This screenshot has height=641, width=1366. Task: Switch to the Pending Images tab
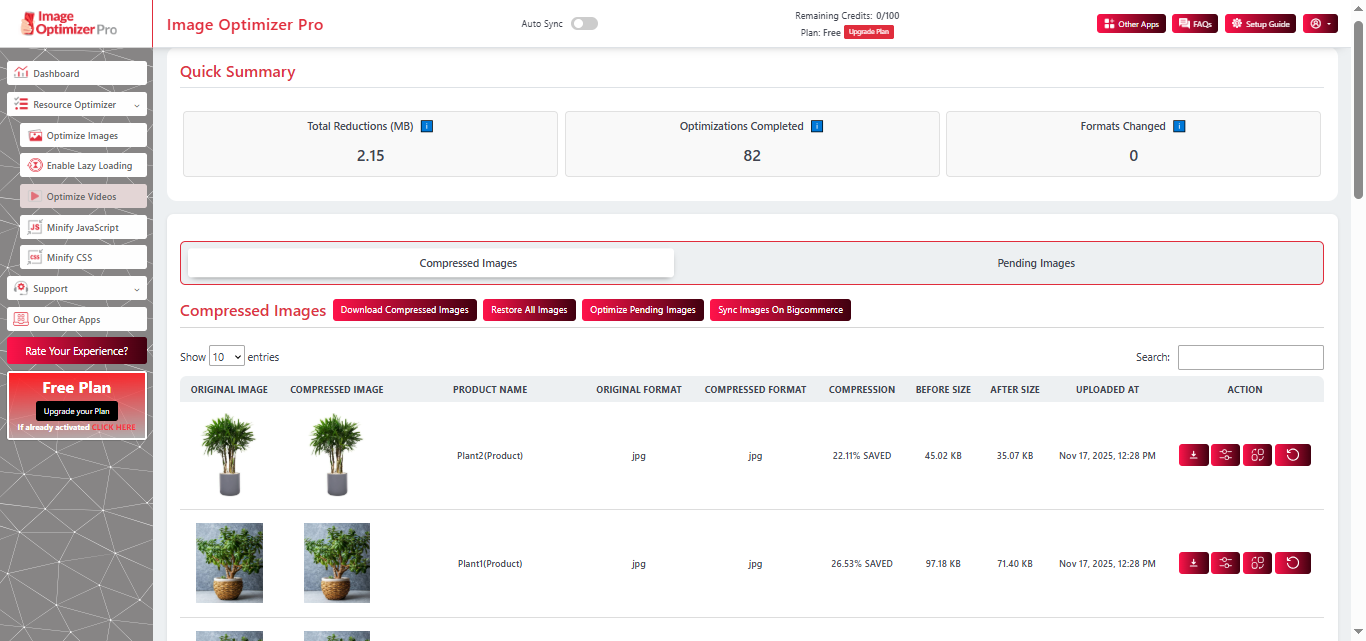tap(1036, 263)
